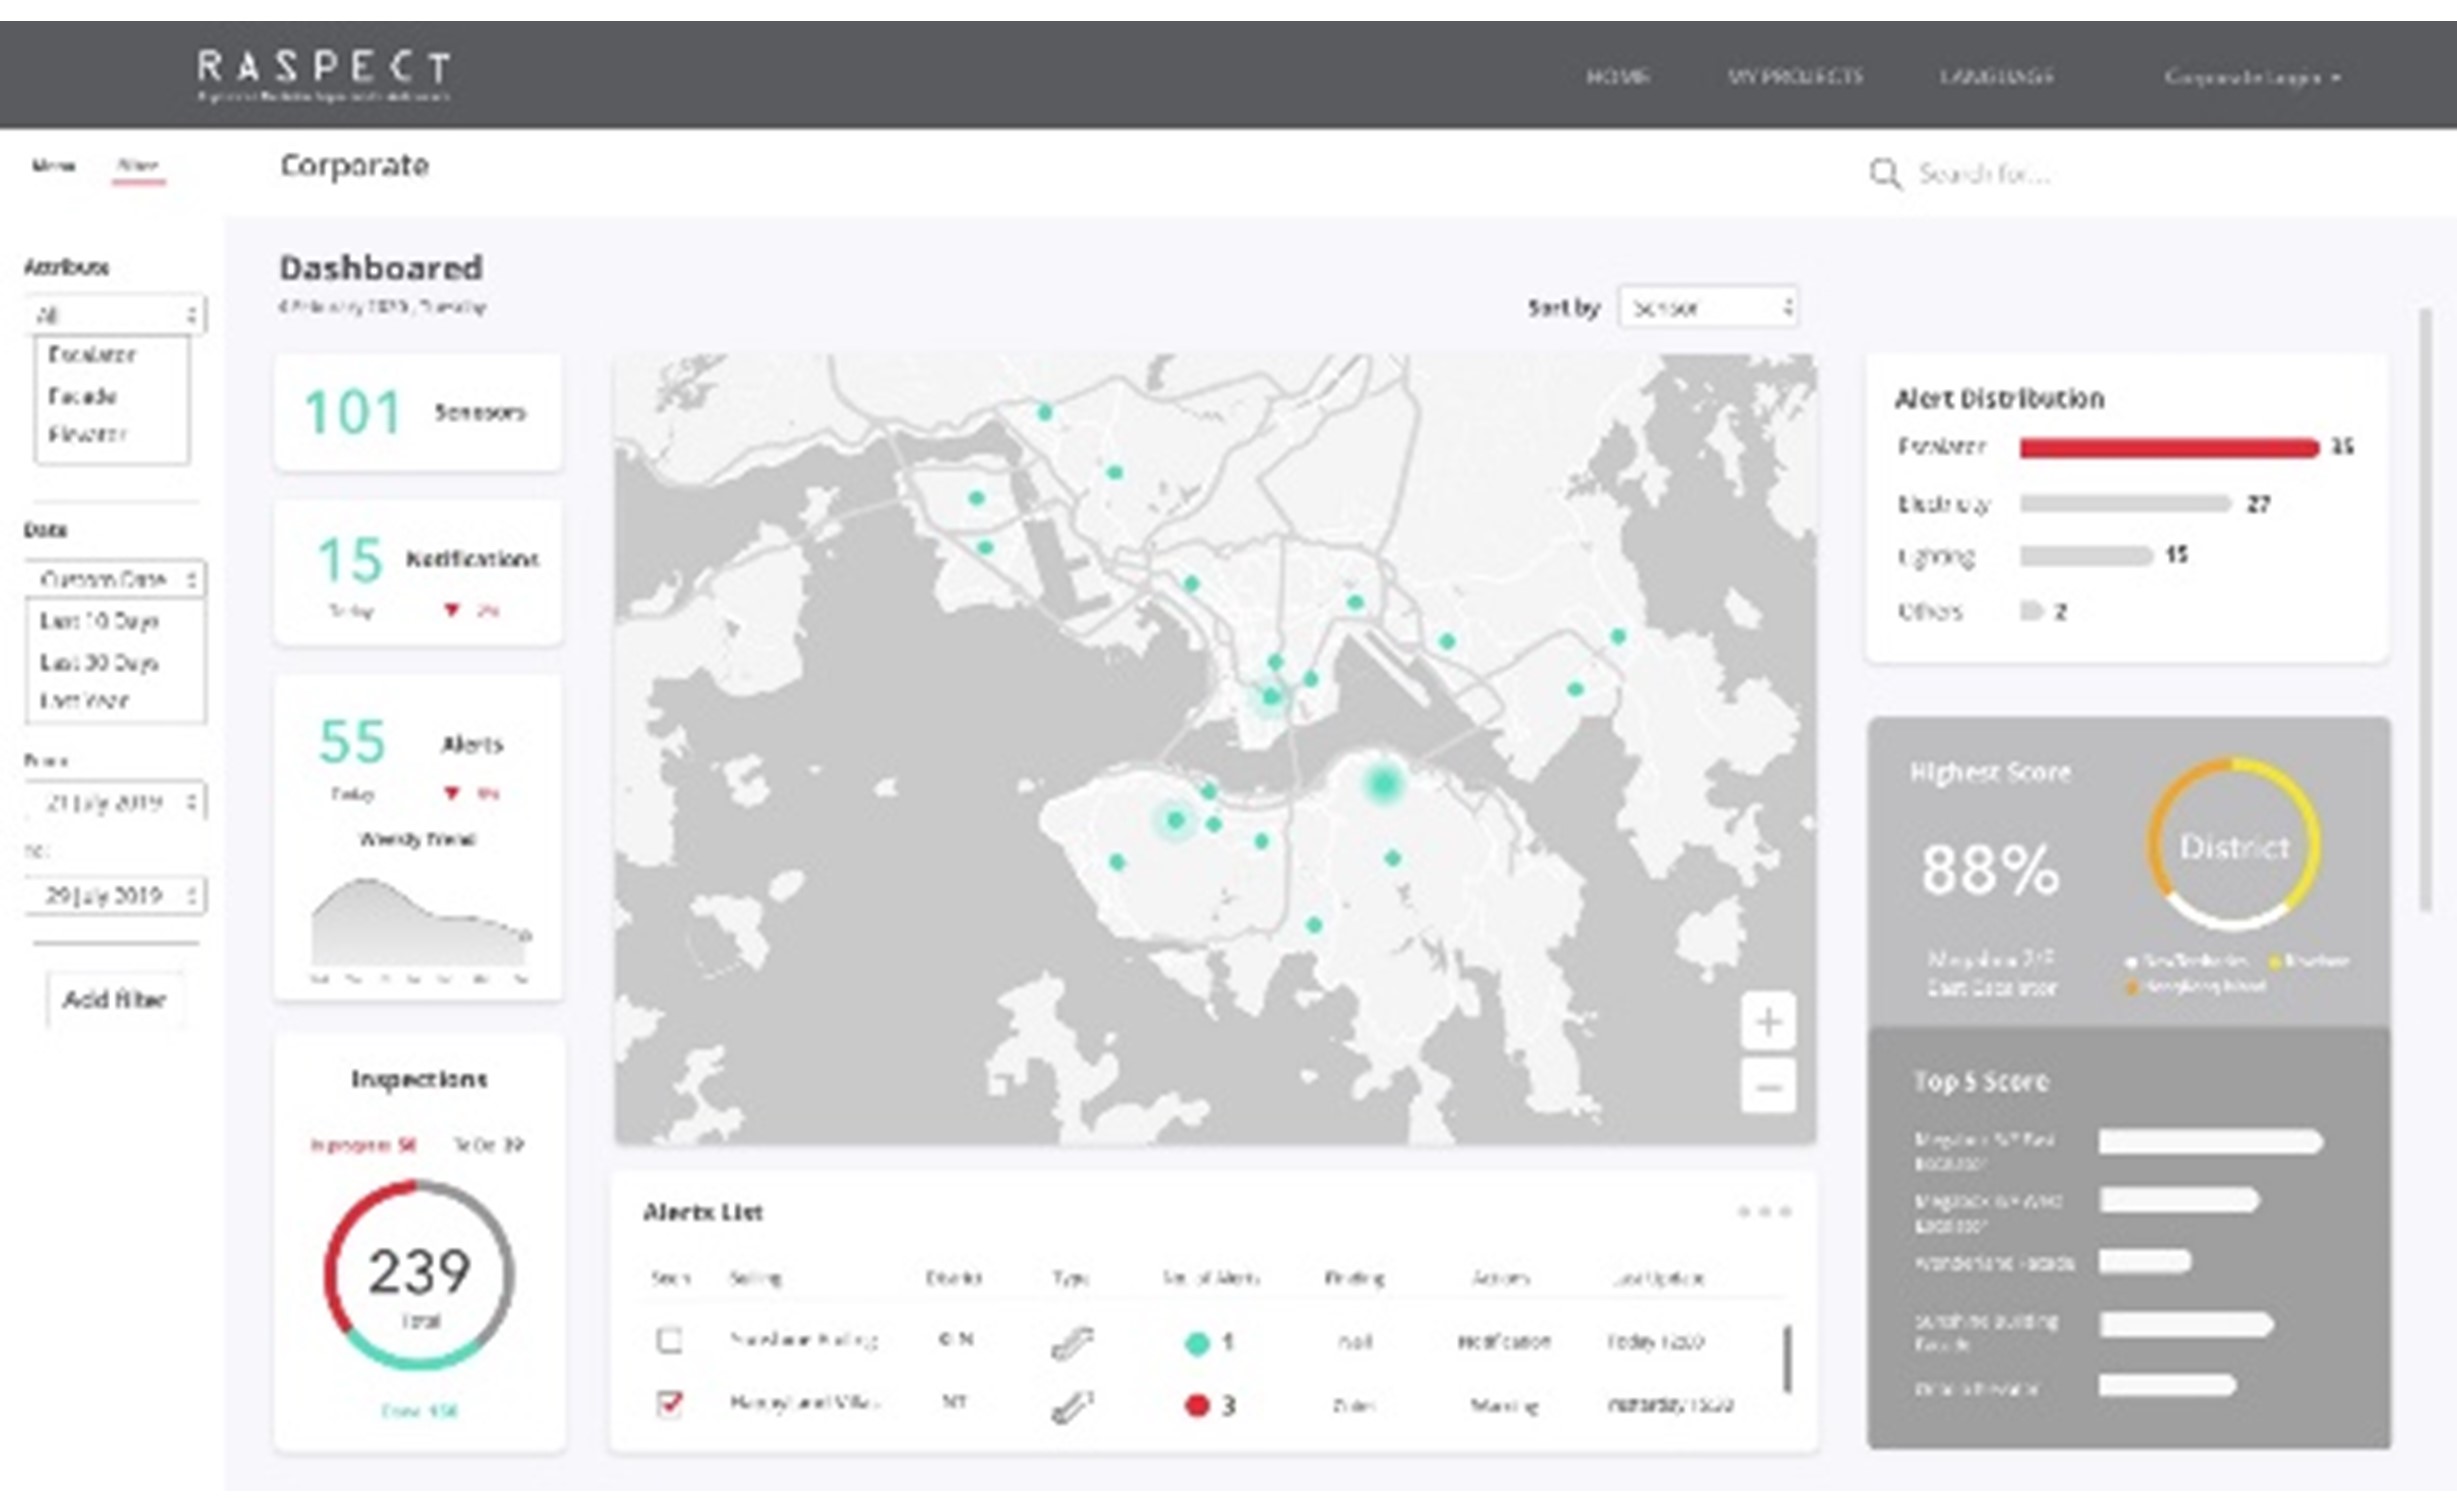Viewport: 2457px width, 1512px height.
Task: Open the From date 21 July 2019 selector
Action: pyautogui.click(x=116, y=802)
